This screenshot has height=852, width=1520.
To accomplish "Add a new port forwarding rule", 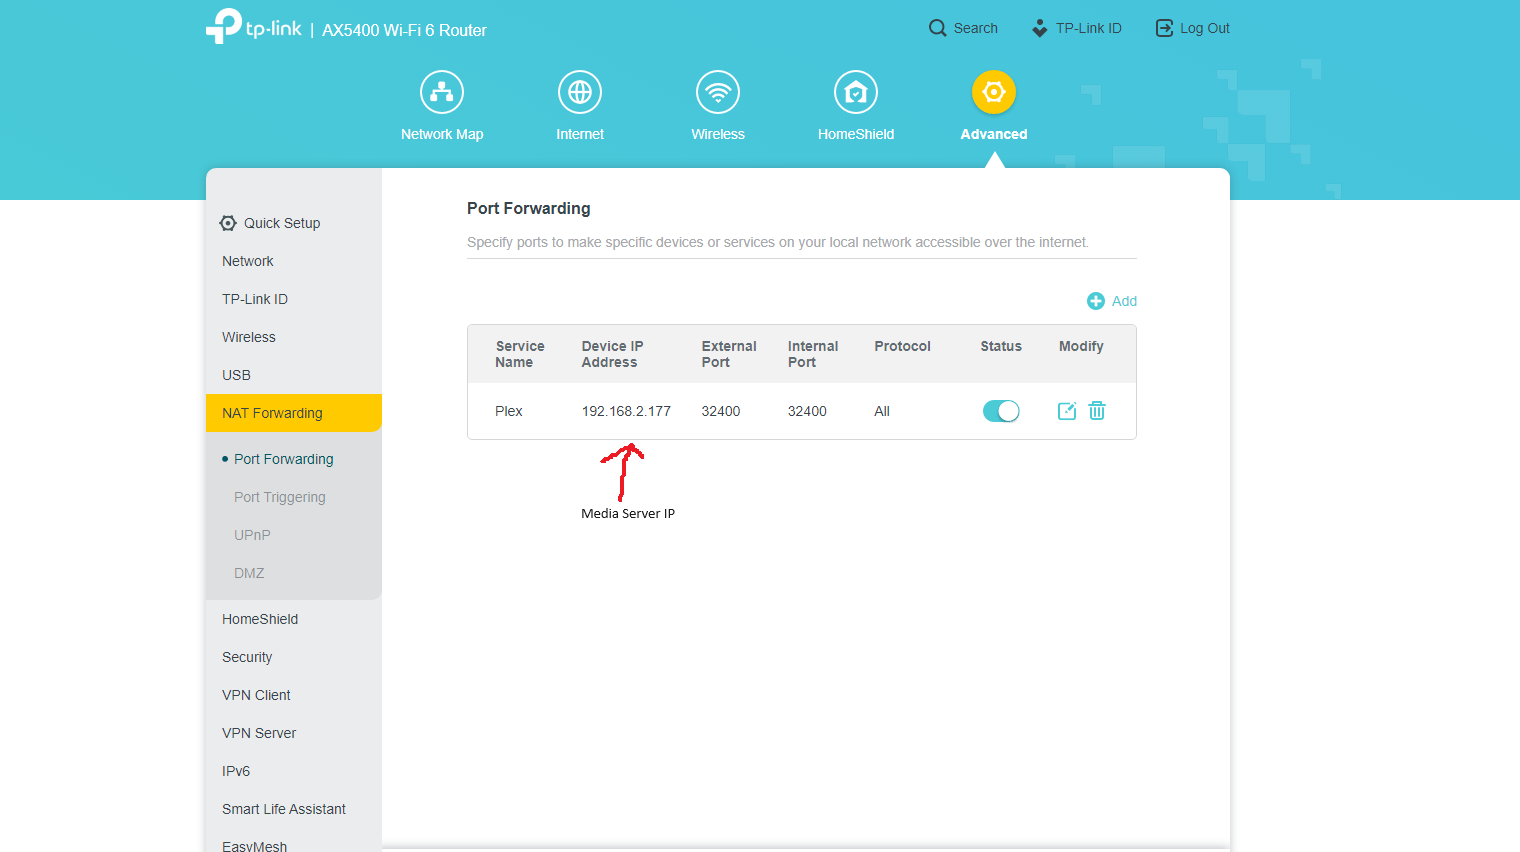I will click(1112, 301).
